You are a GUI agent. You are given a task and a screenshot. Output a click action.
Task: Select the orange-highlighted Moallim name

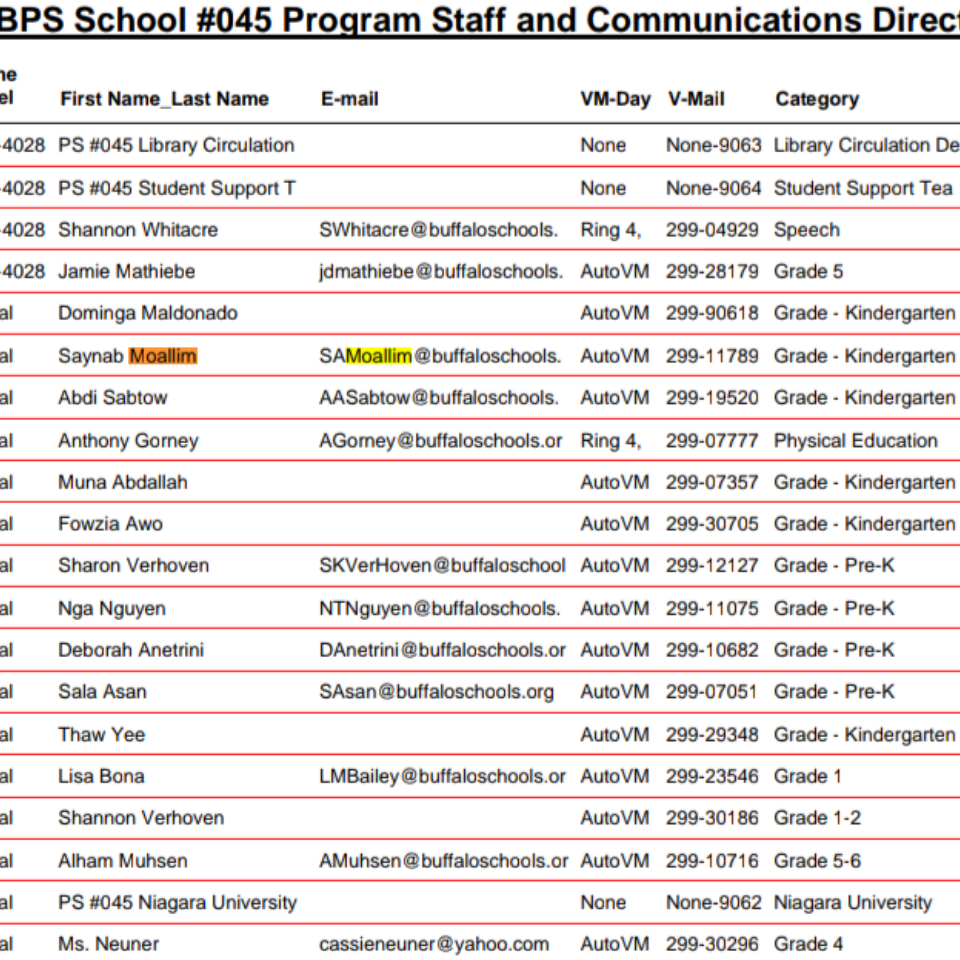click(x=163, y=356)
